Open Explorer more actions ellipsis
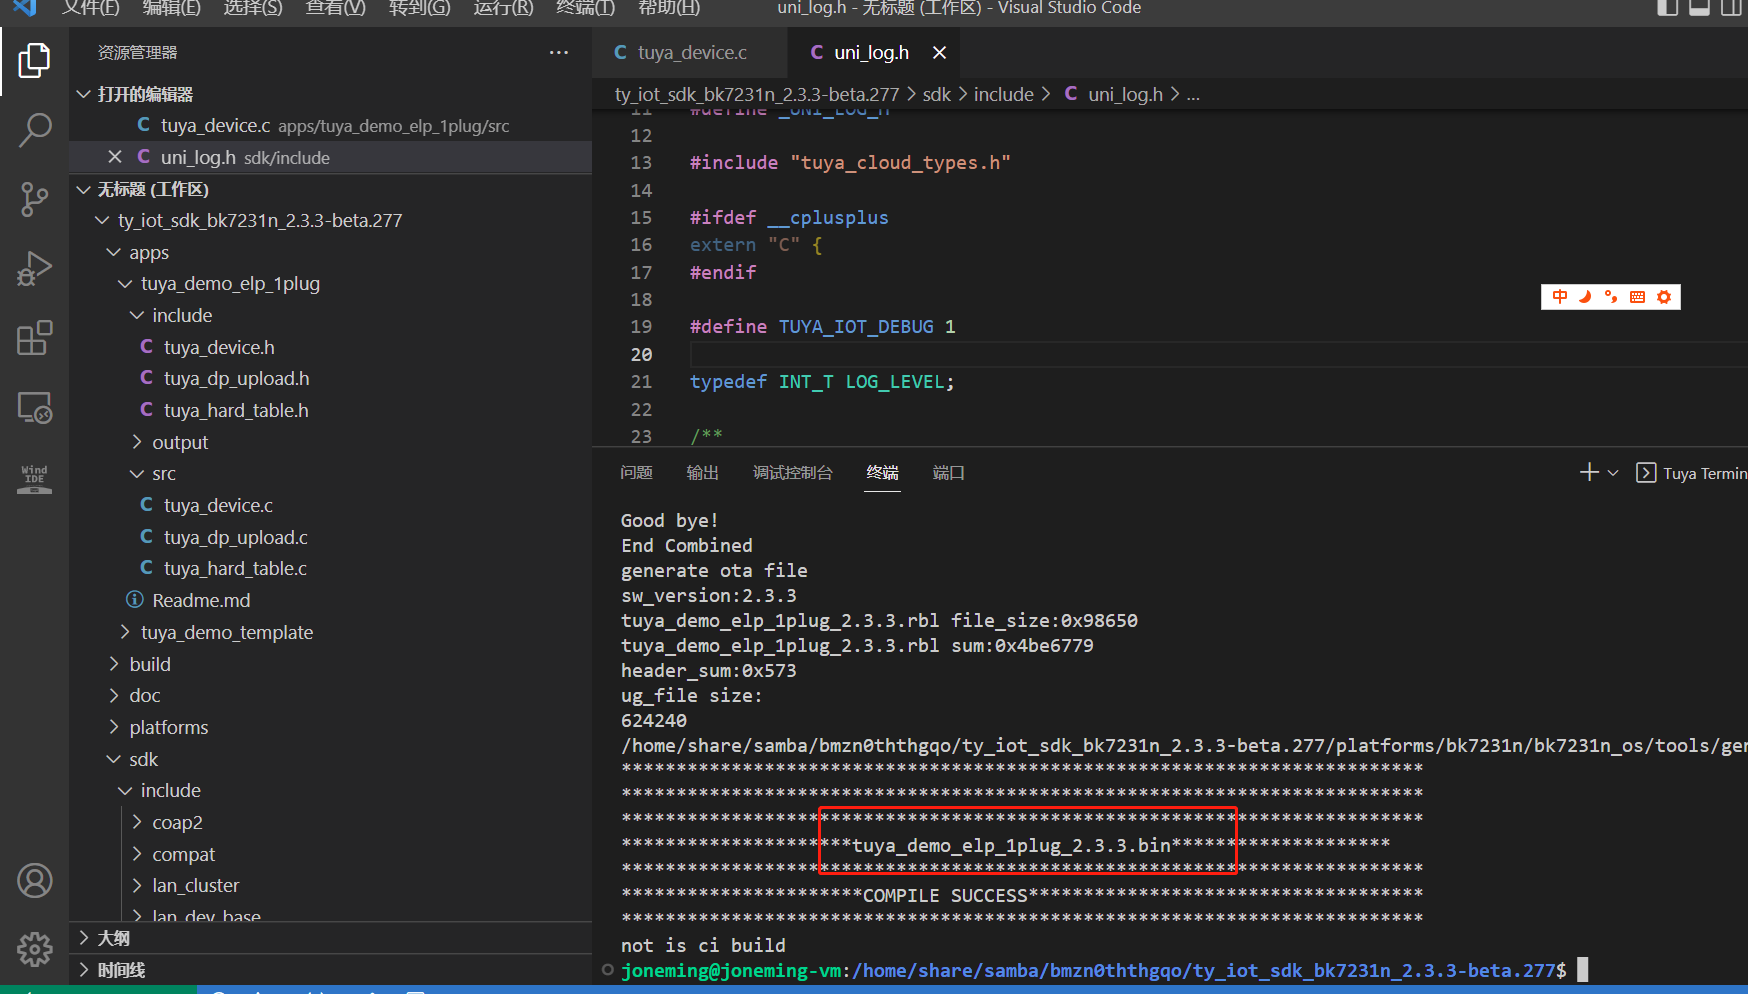The image size is (1748, 994). pyautogui.click(x=558, y=53)
